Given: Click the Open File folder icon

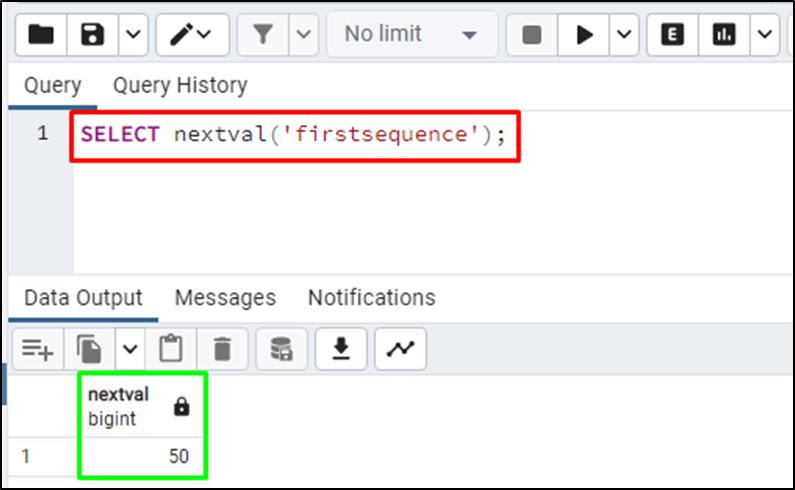Looking at the screenshot, I should coord(41,35).
